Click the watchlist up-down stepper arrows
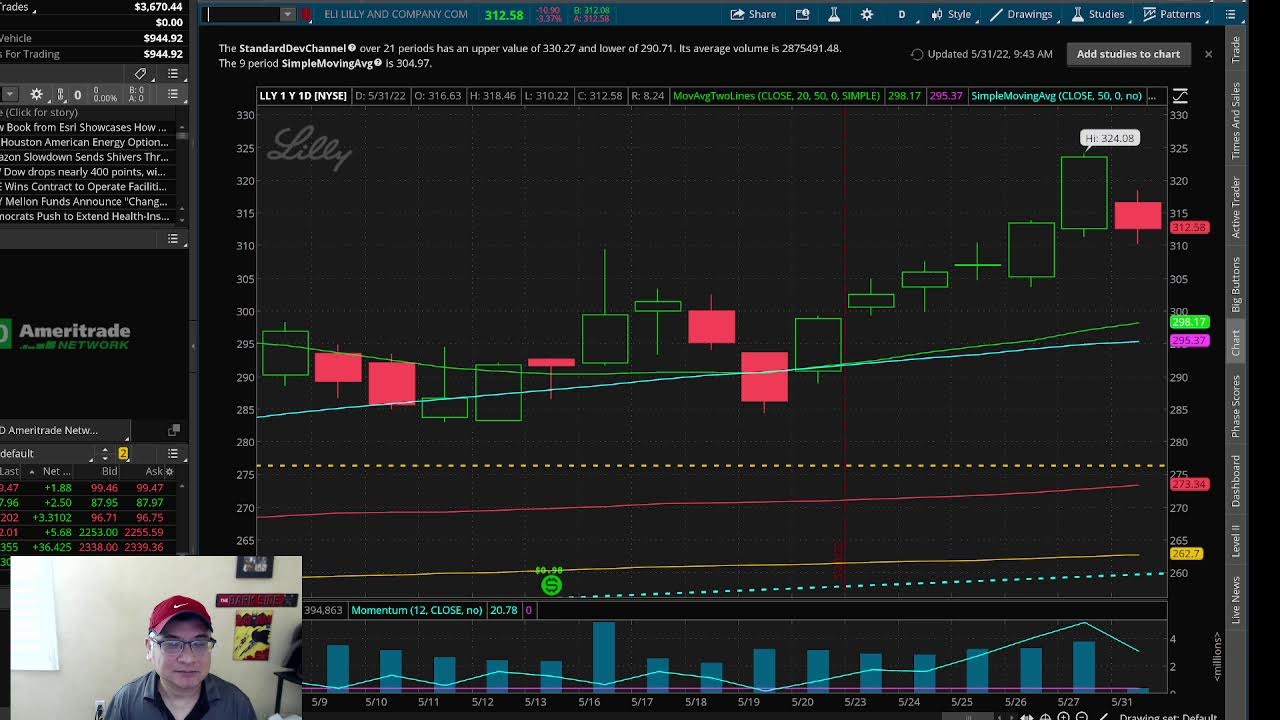Viewport: 1280px width, 720px height. point(105,454)
